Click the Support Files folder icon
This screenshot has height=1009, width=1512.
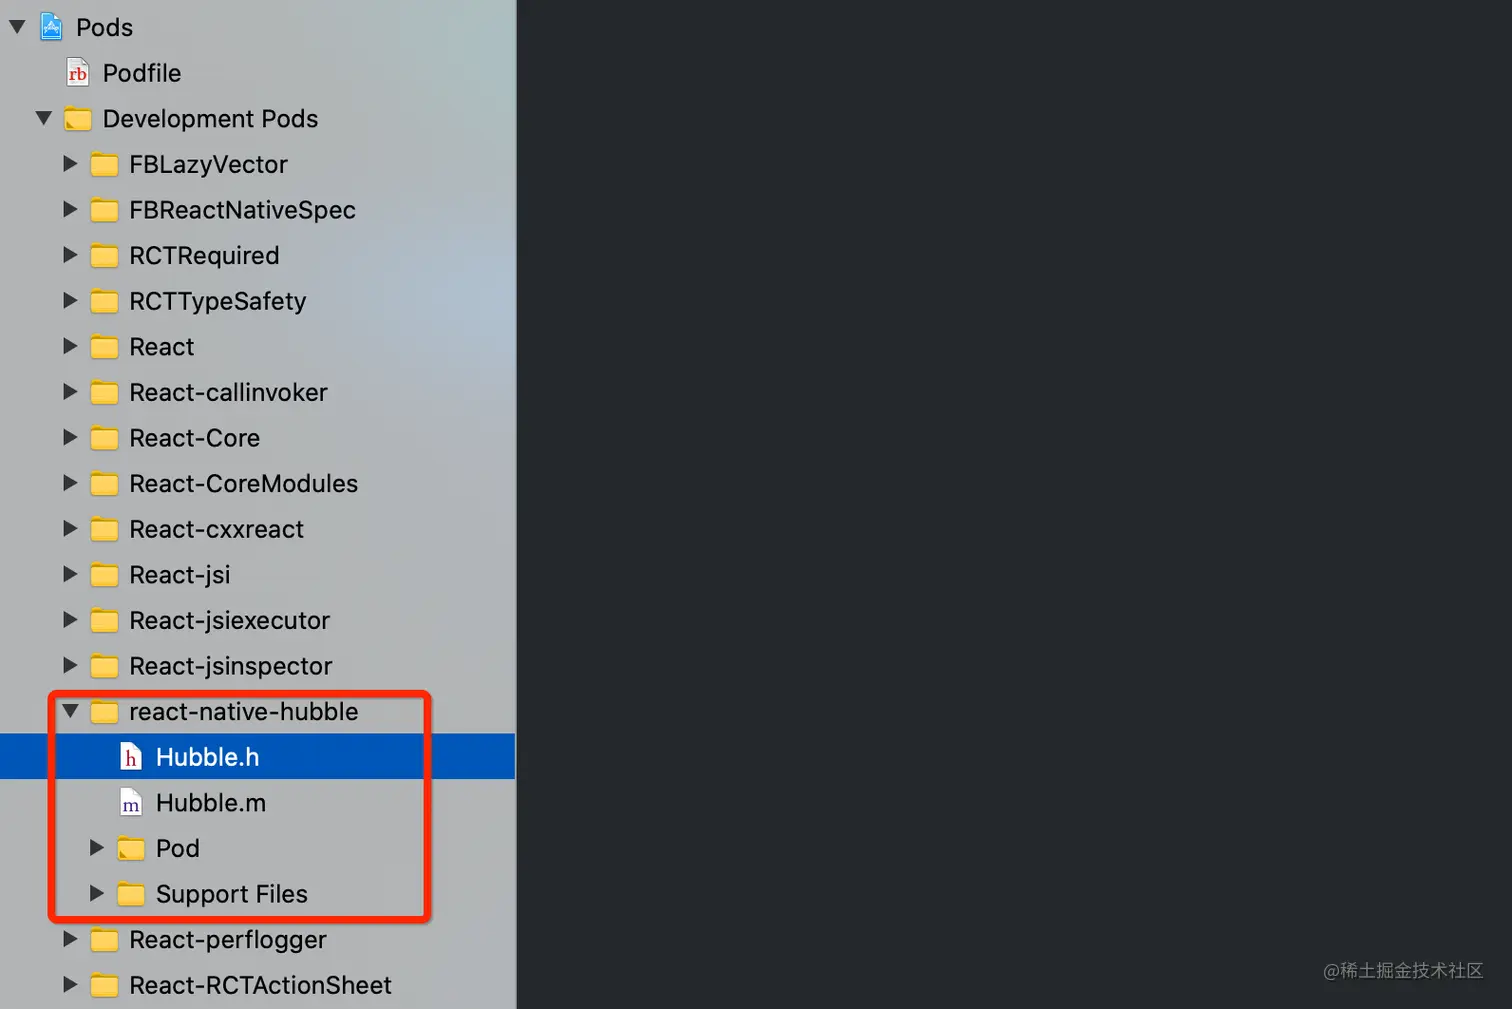point(131,894)
